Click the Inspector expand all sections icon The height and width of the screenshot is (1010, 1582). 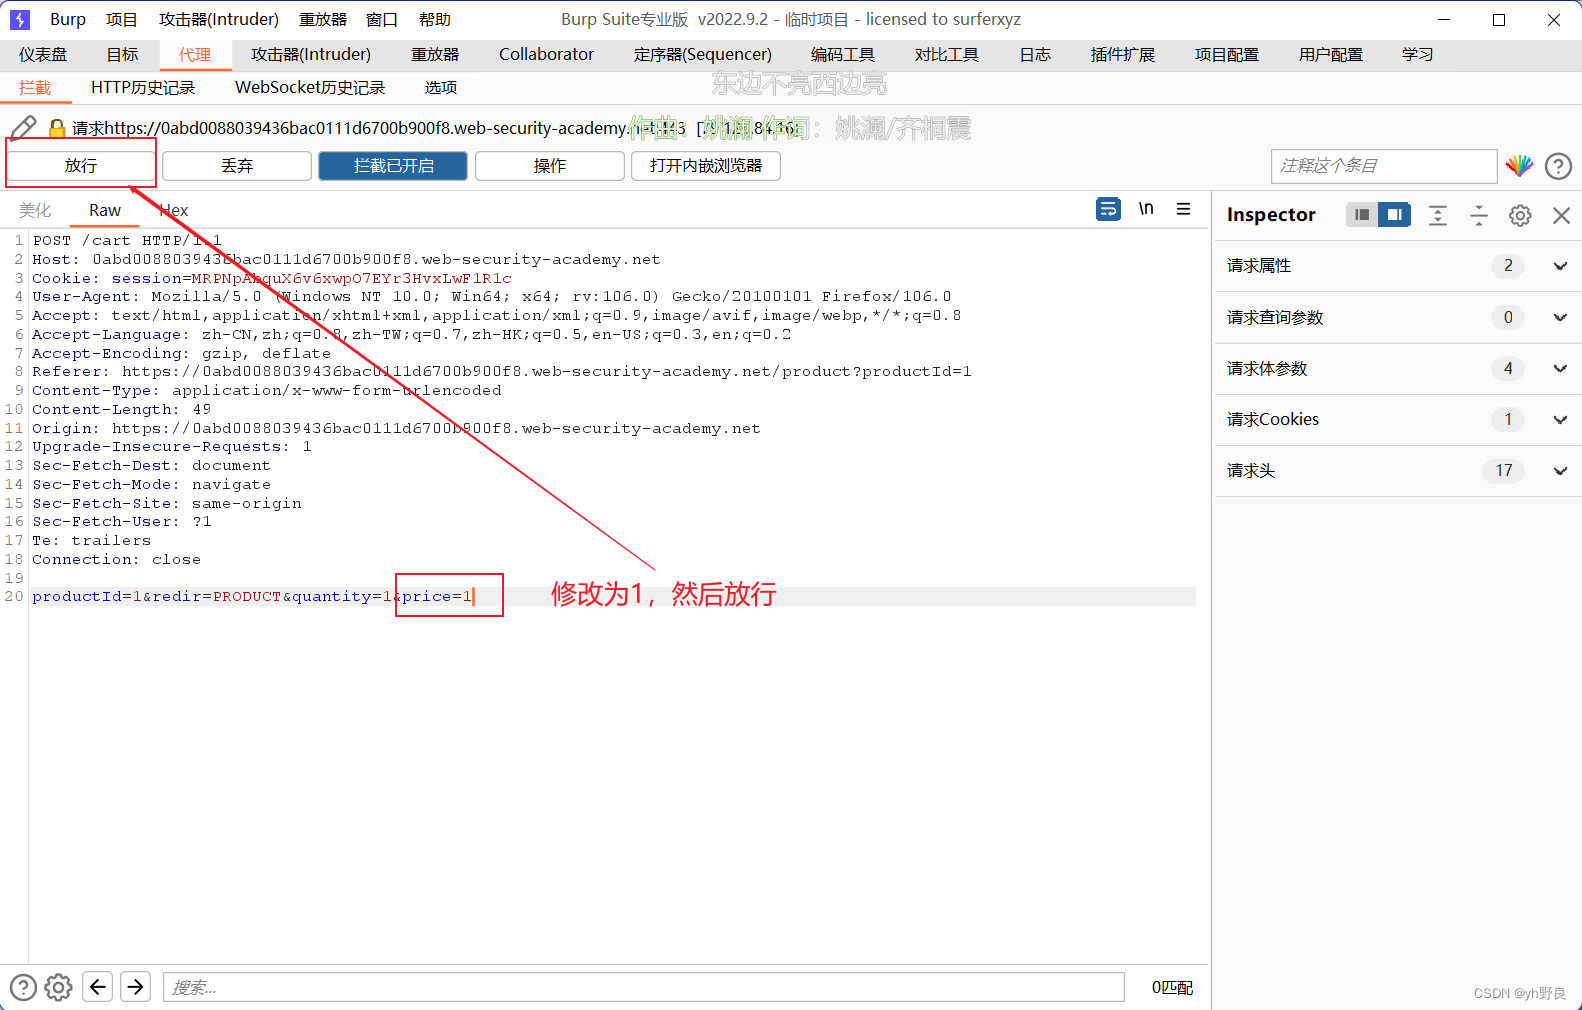1438,215
